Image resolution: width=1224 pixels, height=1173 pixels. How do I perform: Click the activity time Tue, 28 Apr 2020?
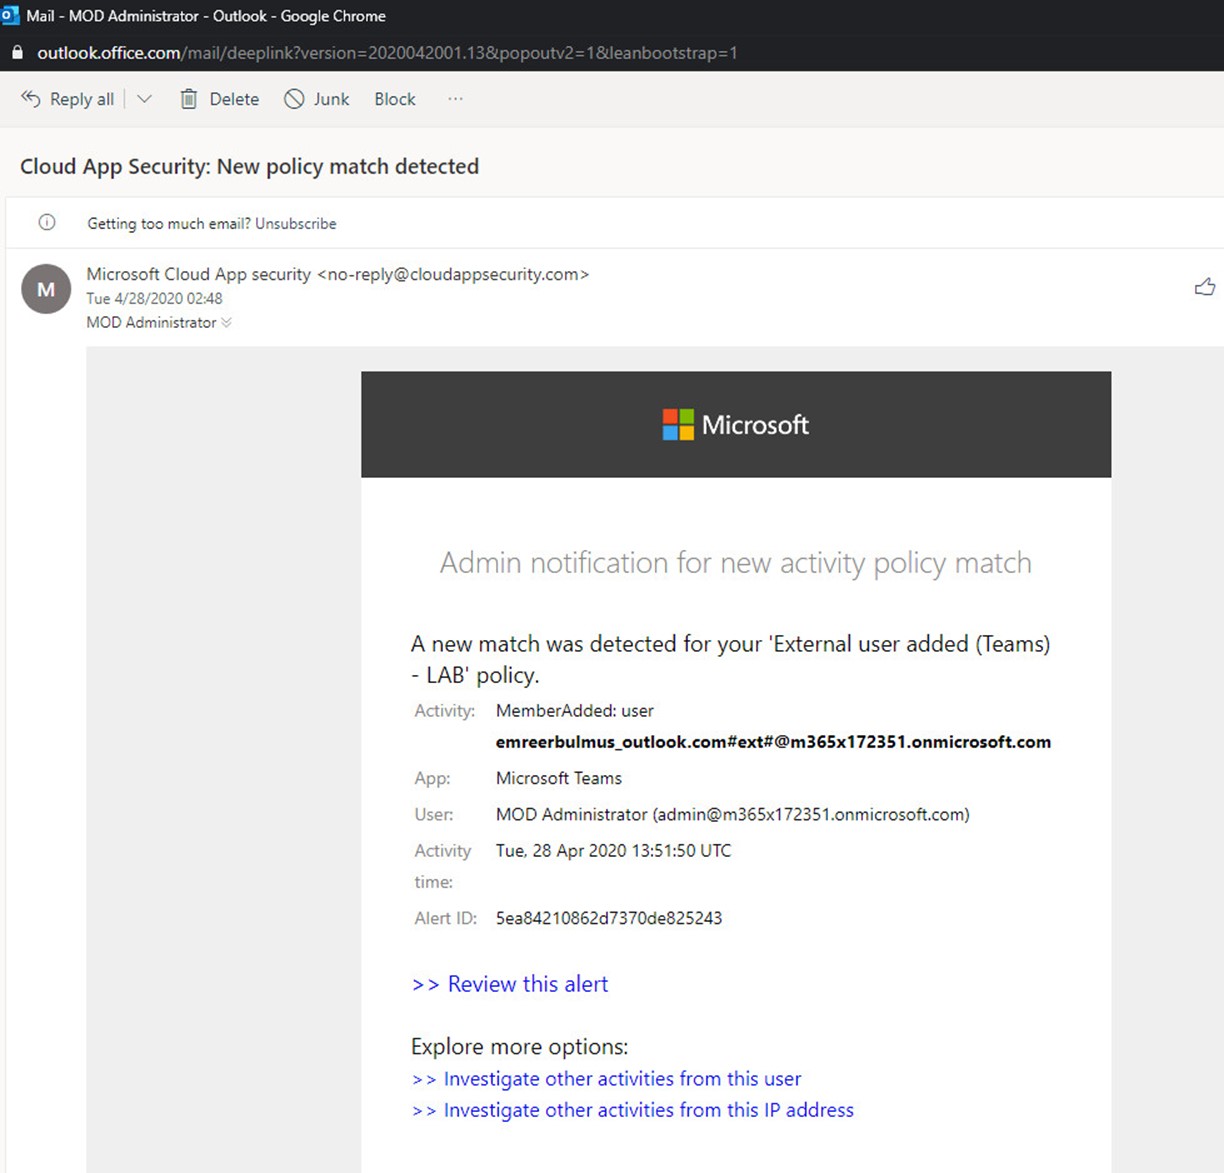tap(613, 851)
